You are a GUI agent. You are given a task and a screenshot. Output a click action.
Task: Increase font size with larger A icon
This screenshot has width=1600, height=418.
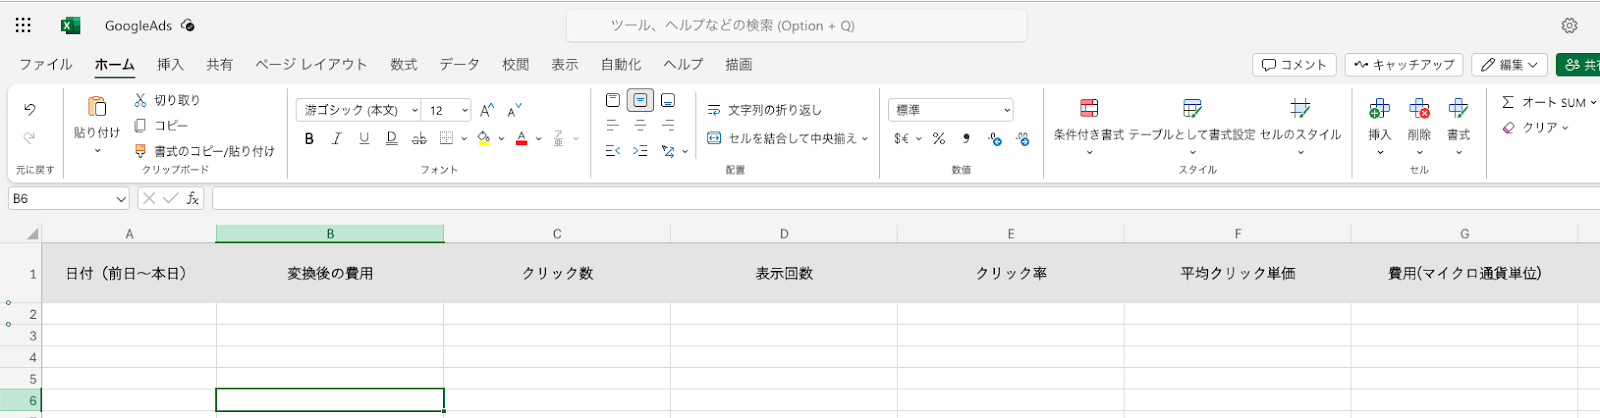tap(487, 110)
